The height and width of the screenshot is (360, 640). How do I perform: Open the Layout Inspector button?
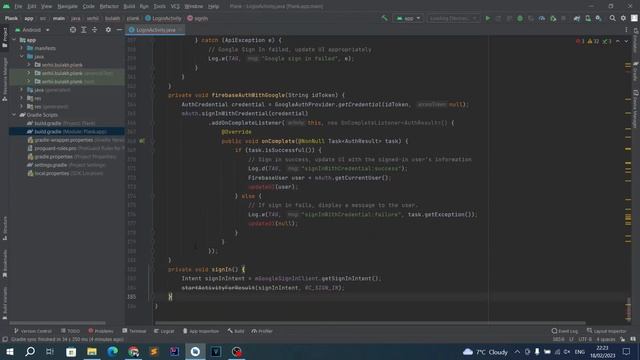pyautogui.click(x=607, y=331)
